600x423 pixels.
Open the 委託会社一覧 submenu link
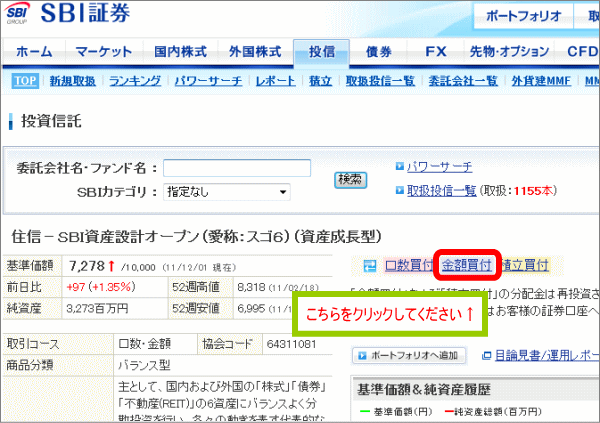tap(463, 81)
